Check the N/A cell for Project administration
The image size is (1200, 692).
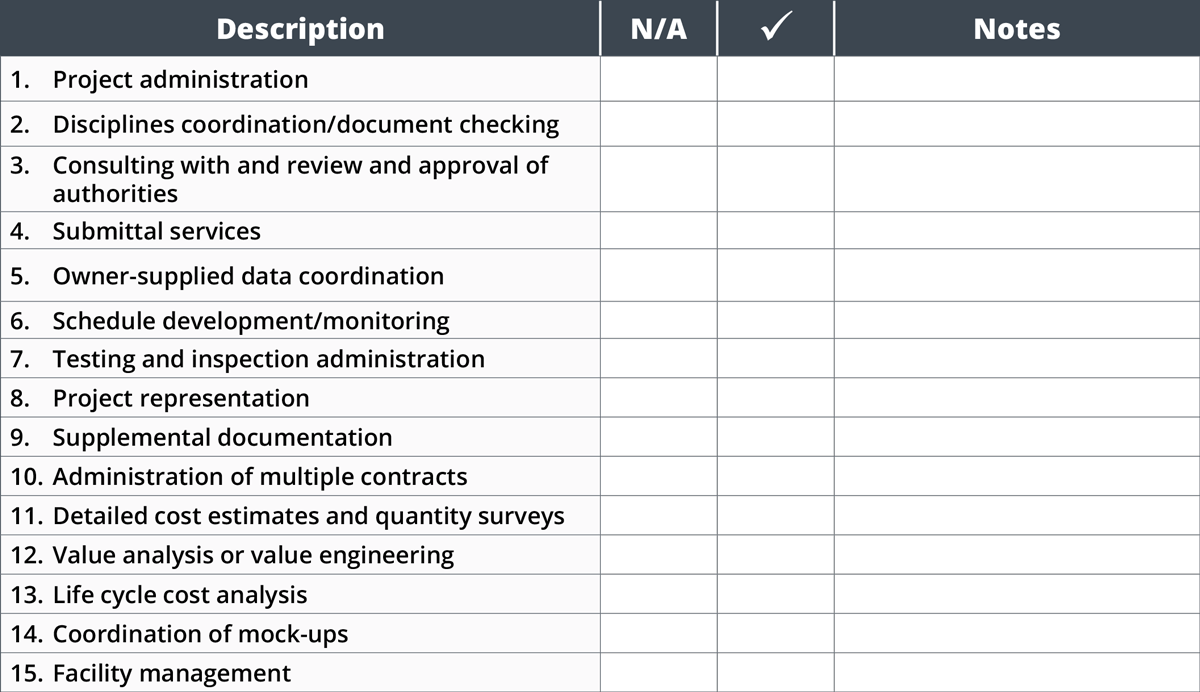pyautogui.click(x=659, y=79)
